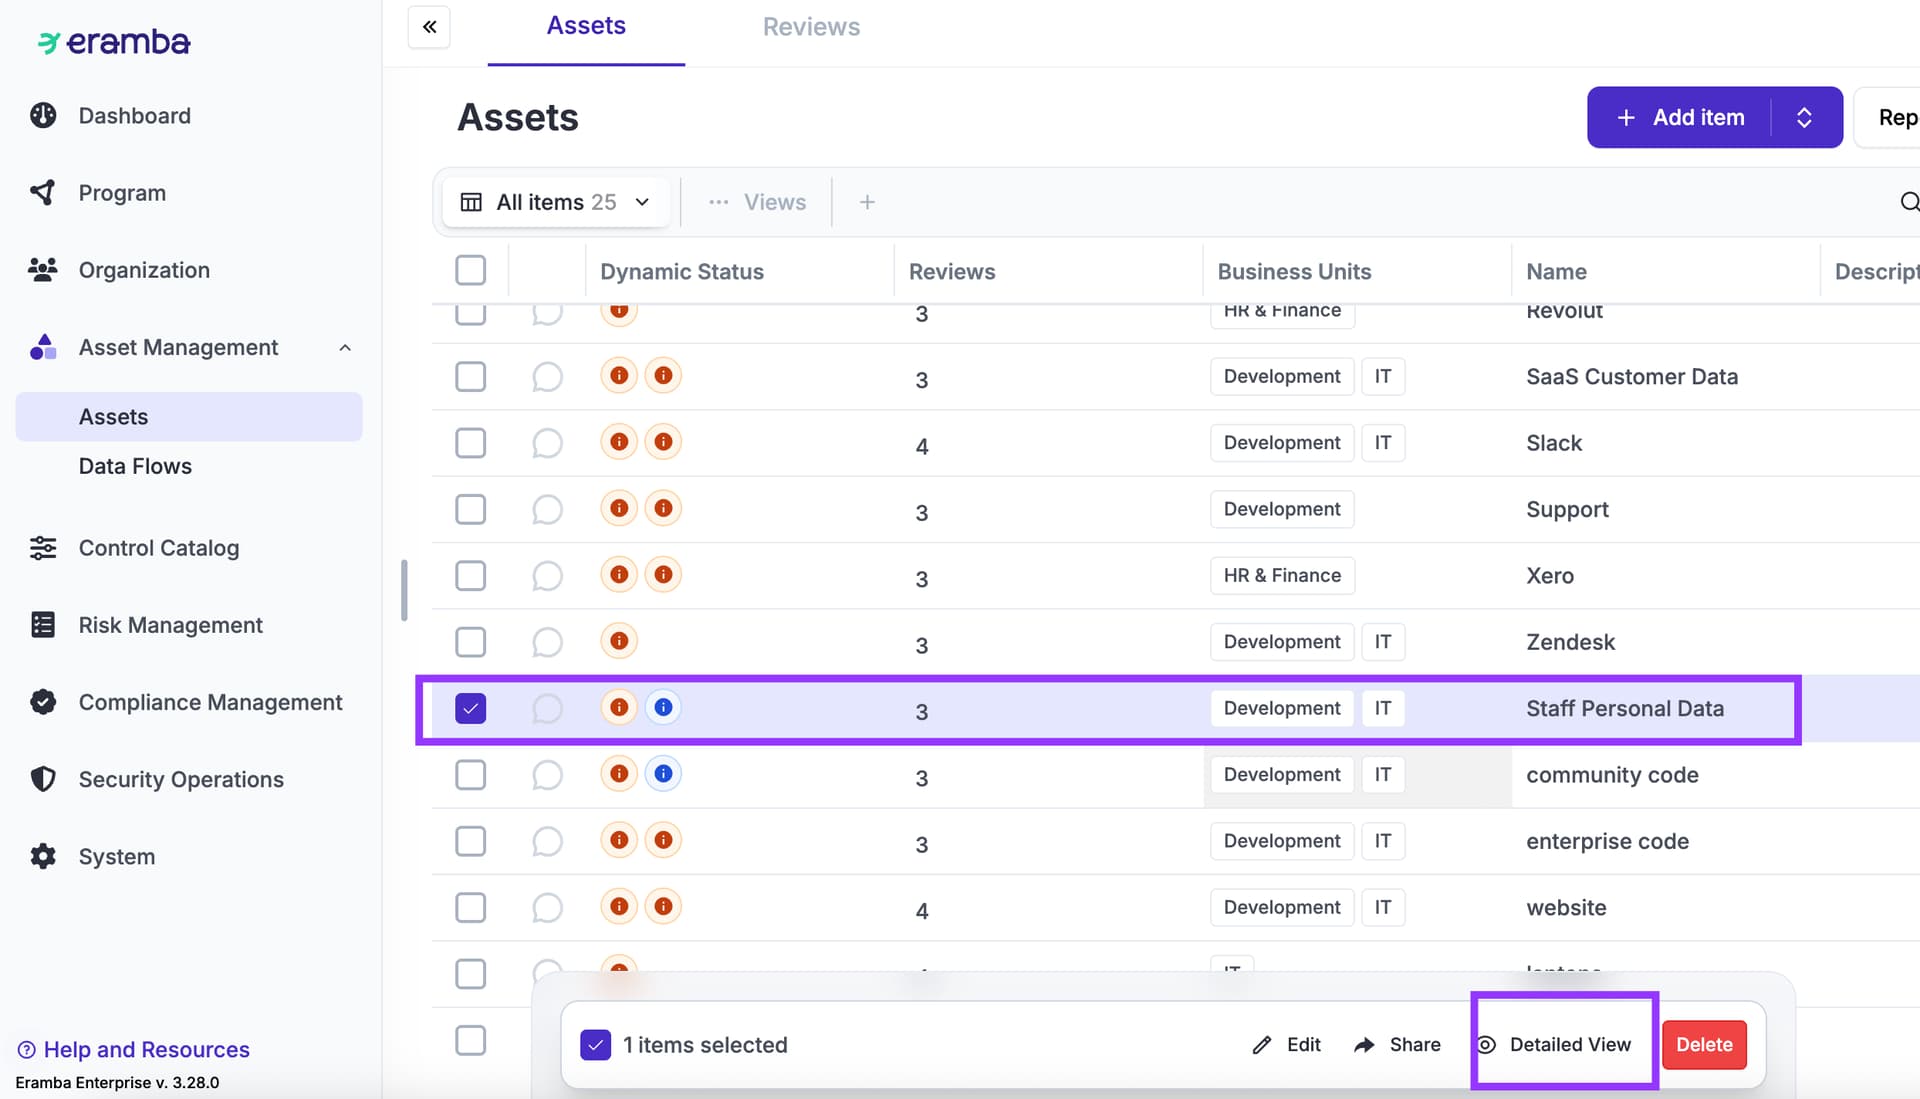Toggle the select-all header checkbox
This screenshot has height=1099, width=1920.
(x=470, y=270)
